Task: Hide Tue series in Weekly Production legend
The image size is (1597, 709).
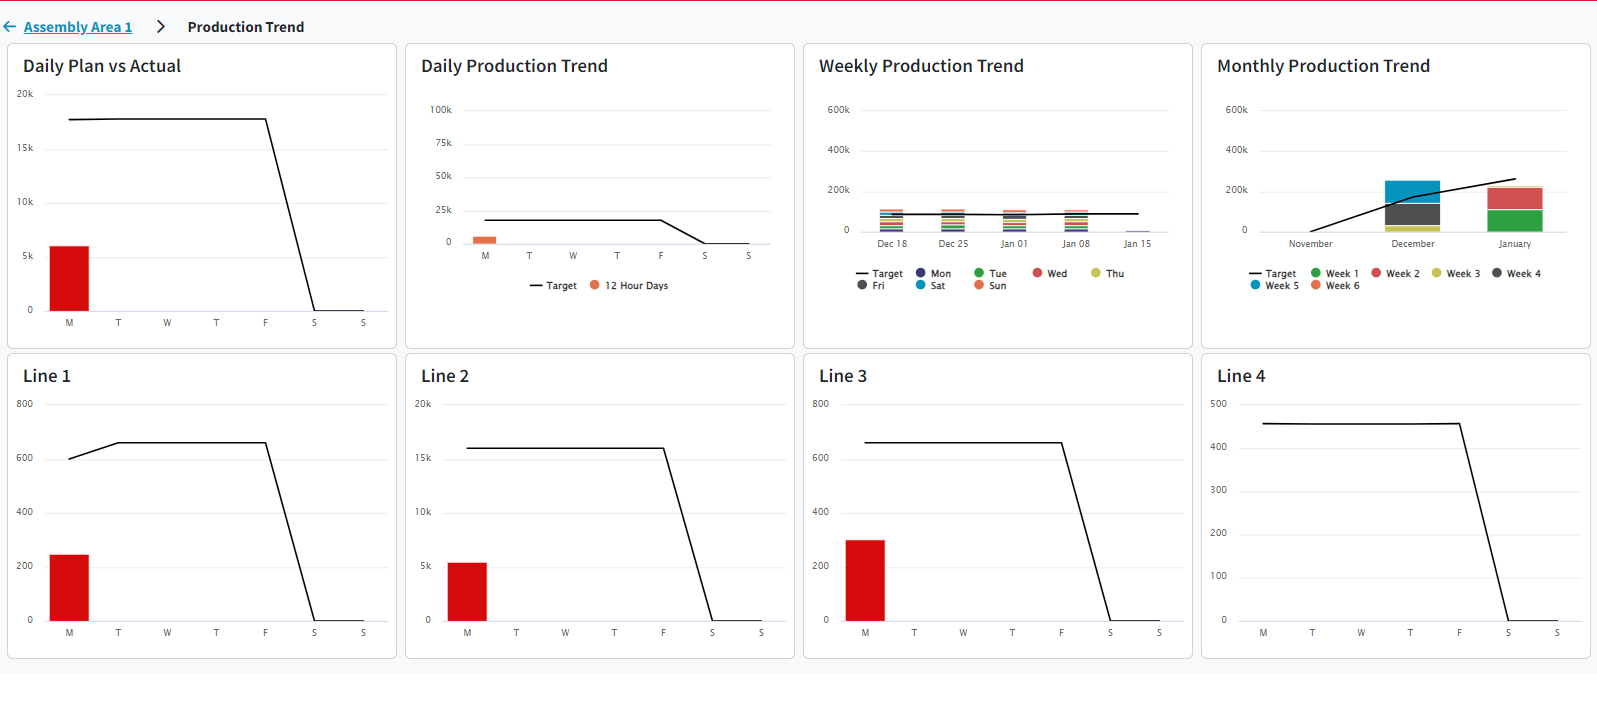Action: pyautogui.click(x=991, y=273)
